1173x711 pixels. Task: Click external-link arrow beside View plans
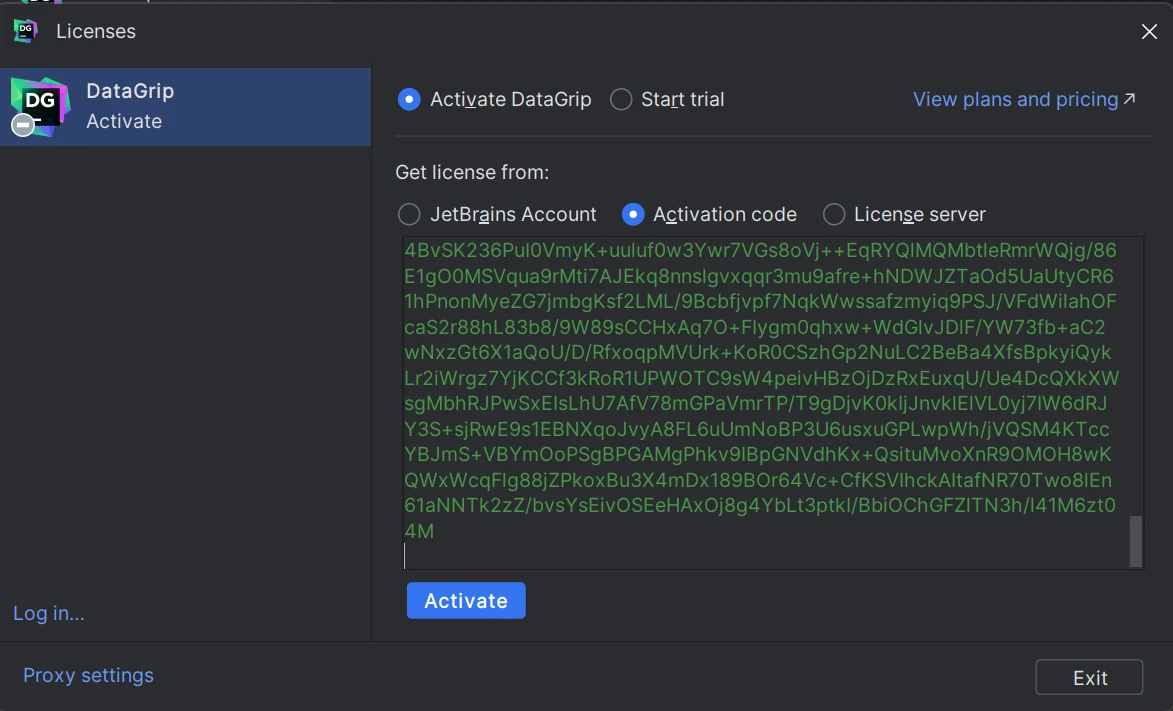(1130, 99)
